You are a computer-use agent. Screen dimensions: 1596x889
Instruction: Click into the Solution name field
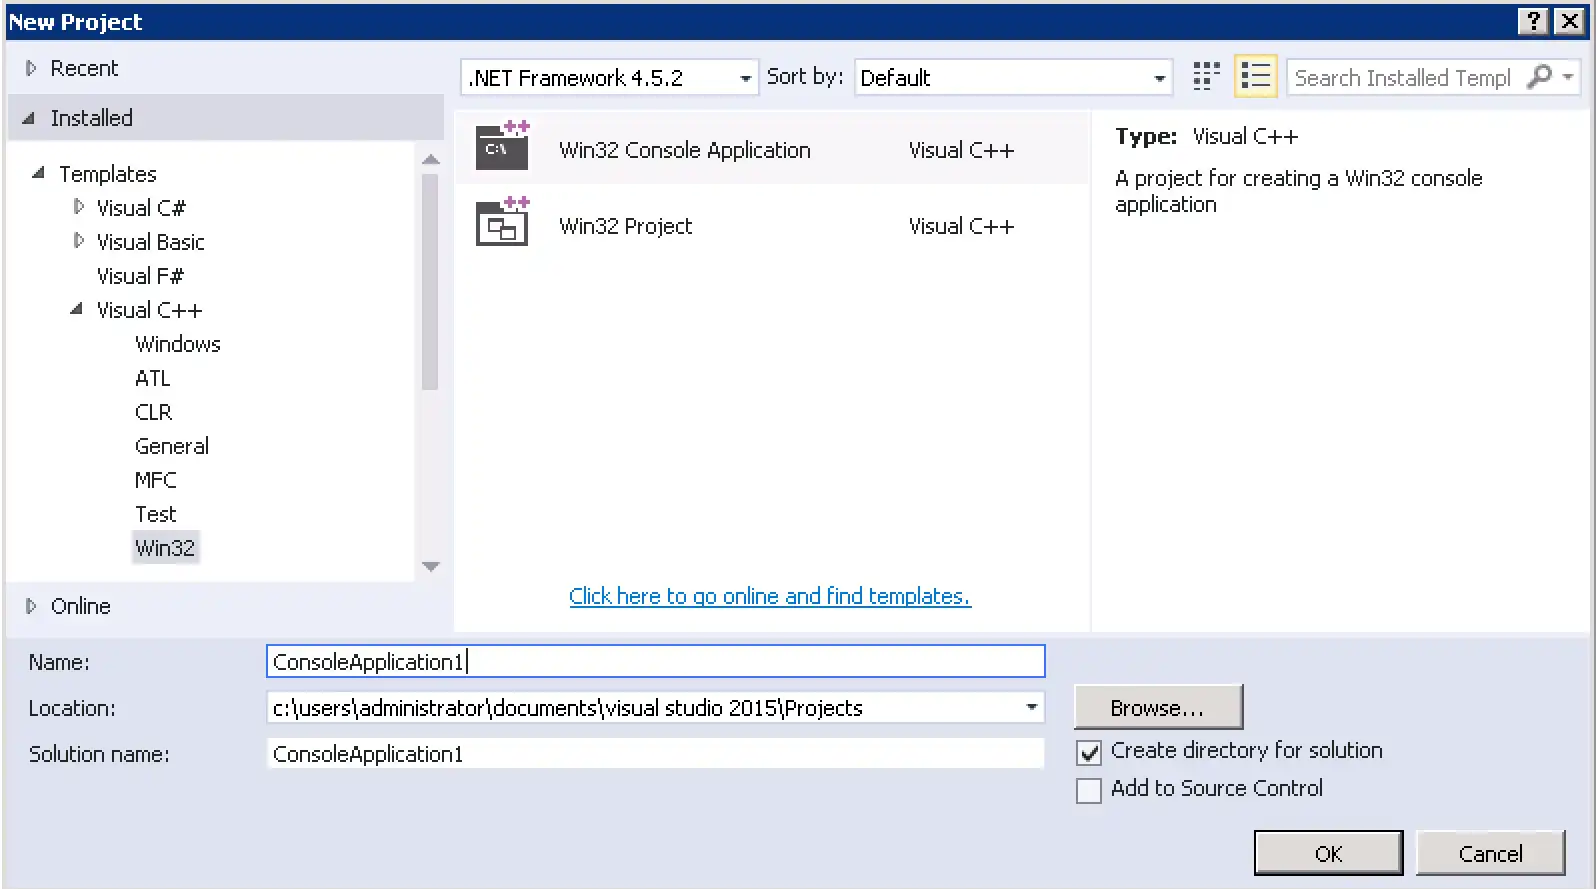[x=655, y=754]
